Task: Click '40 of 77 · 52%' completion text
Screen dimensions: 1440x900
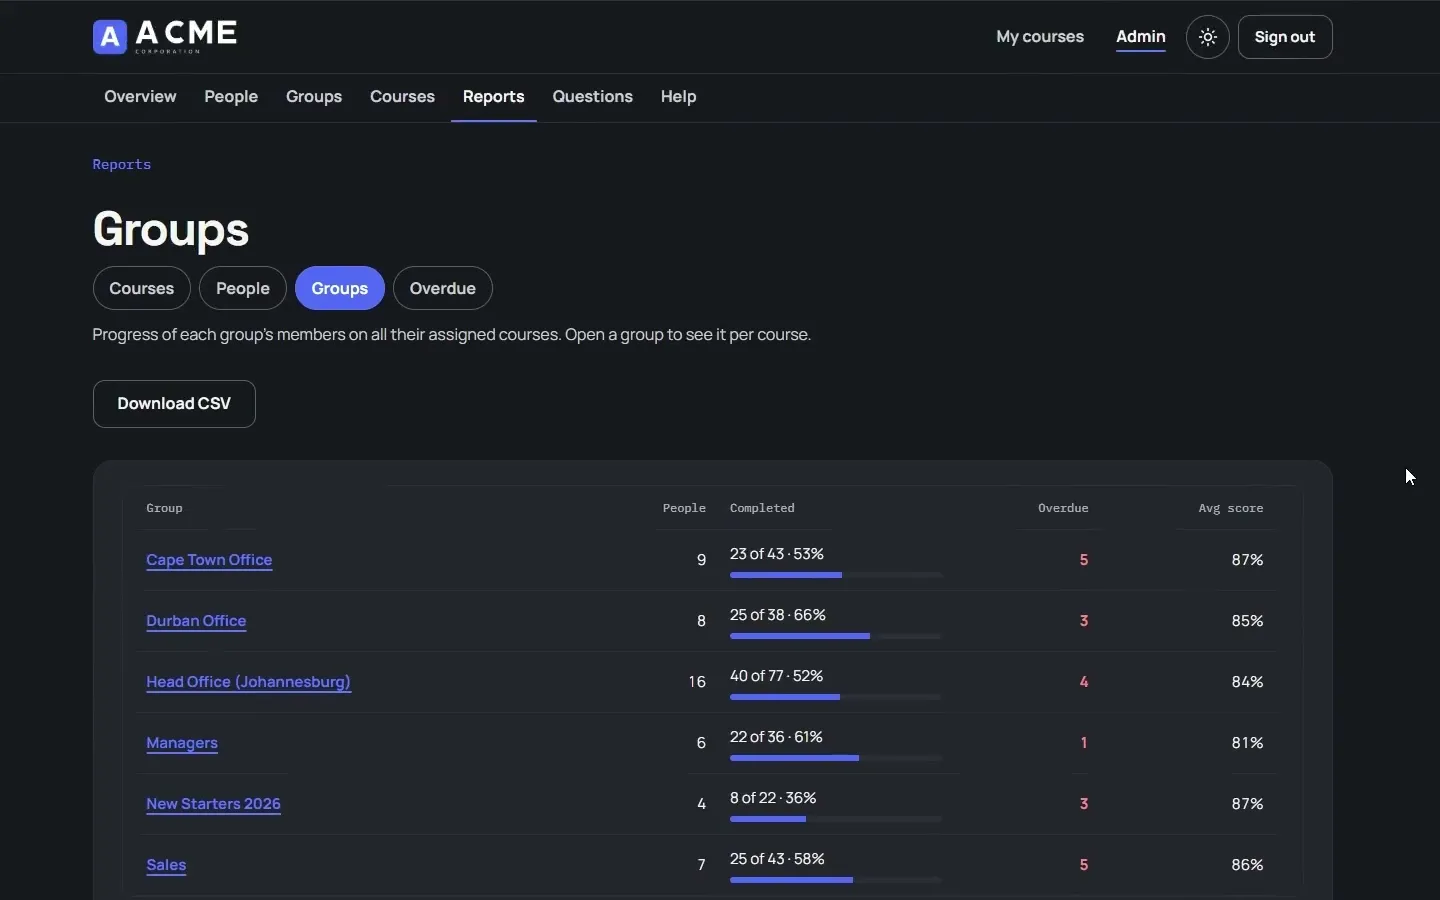Action: (x=777, y=677)
